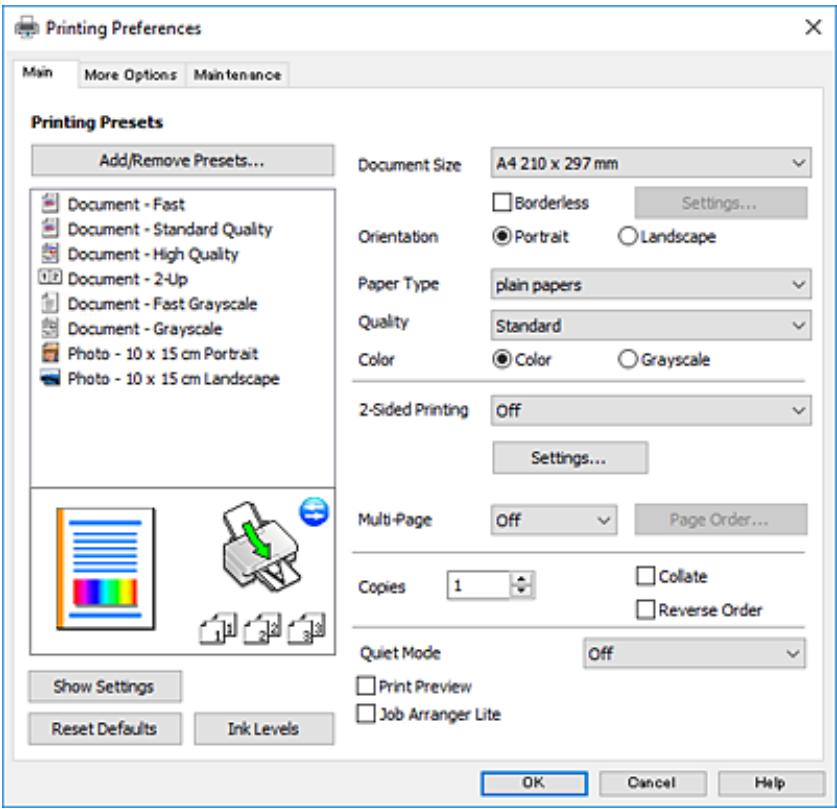This screenshot has height=809, width=837.
Task: Open the Paper Type dropdown
Action: (651, 284)
